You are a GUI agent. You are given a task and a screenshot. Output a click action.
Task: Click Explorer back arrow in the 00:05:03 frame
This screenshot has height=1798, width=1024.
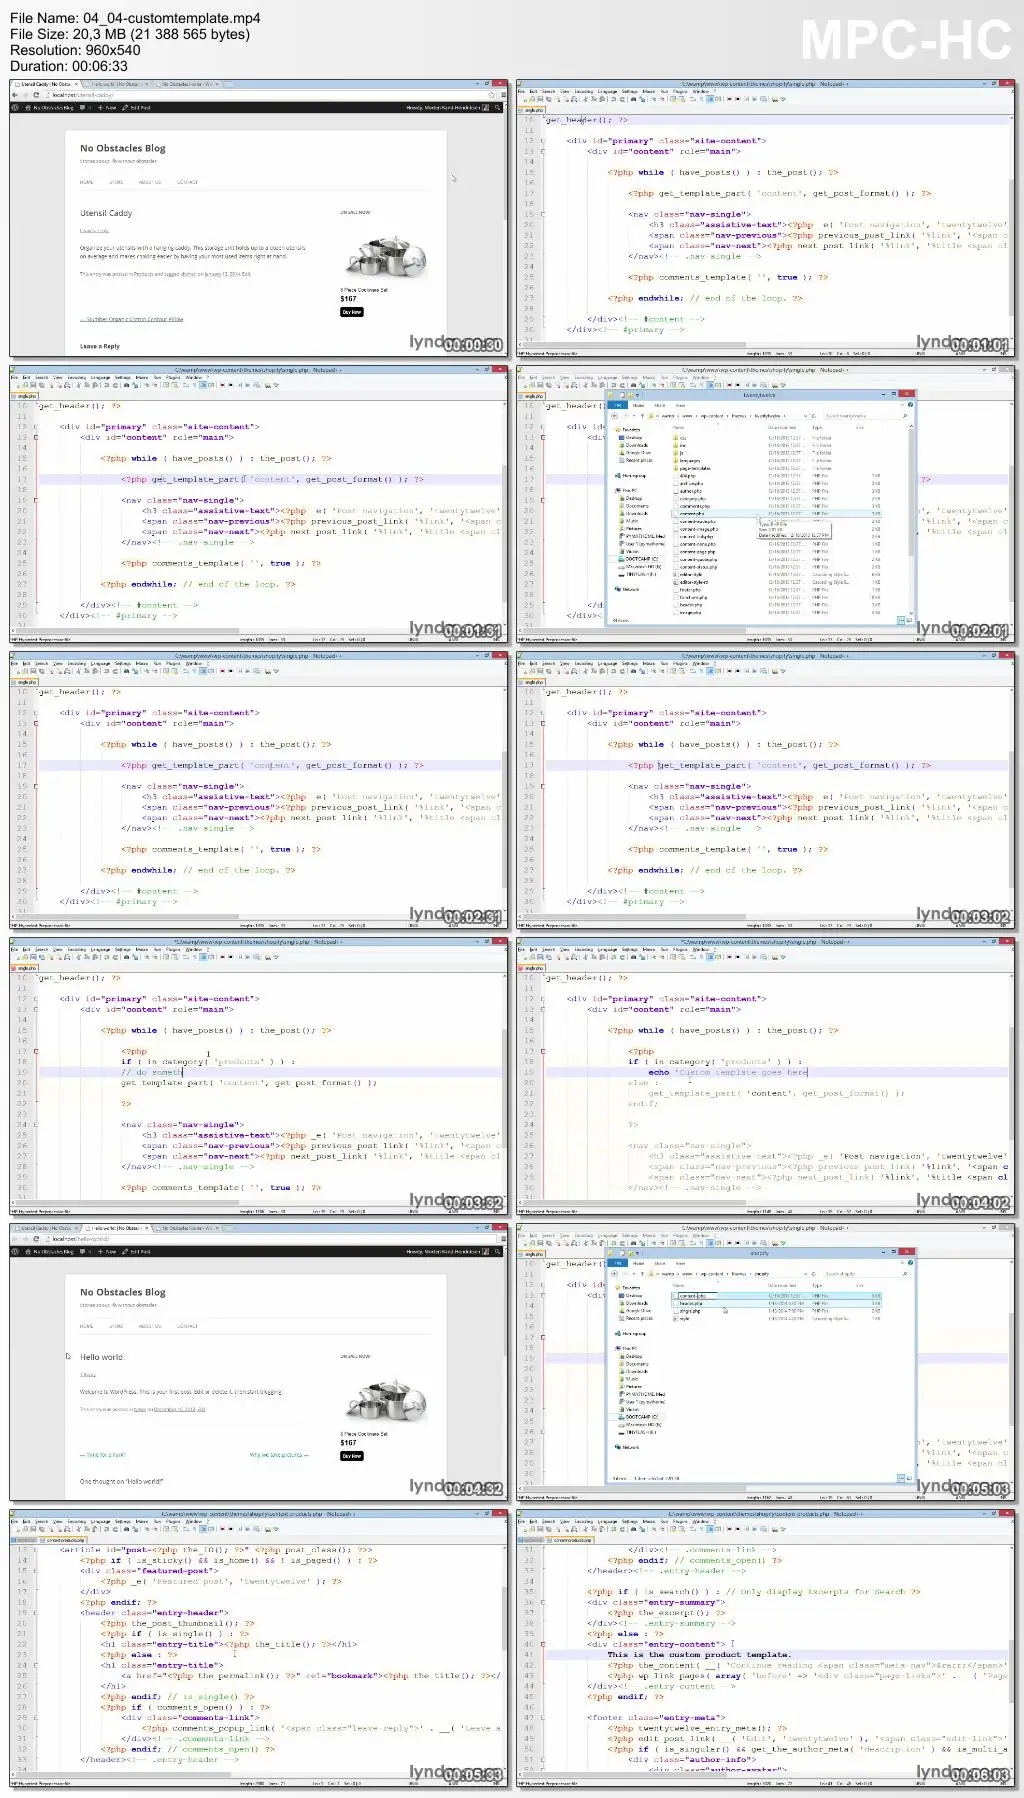pyautogui.click(x=615, y=1274)
